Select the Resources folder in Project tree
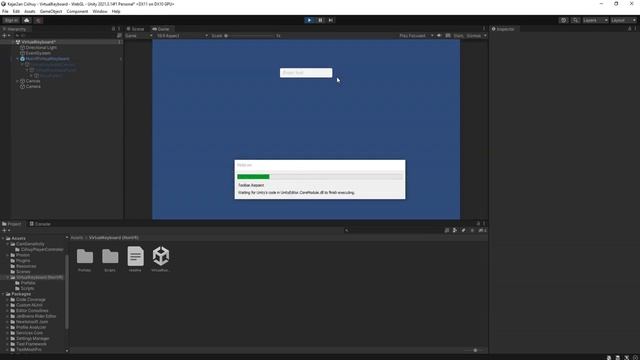 tap(26, 266)
